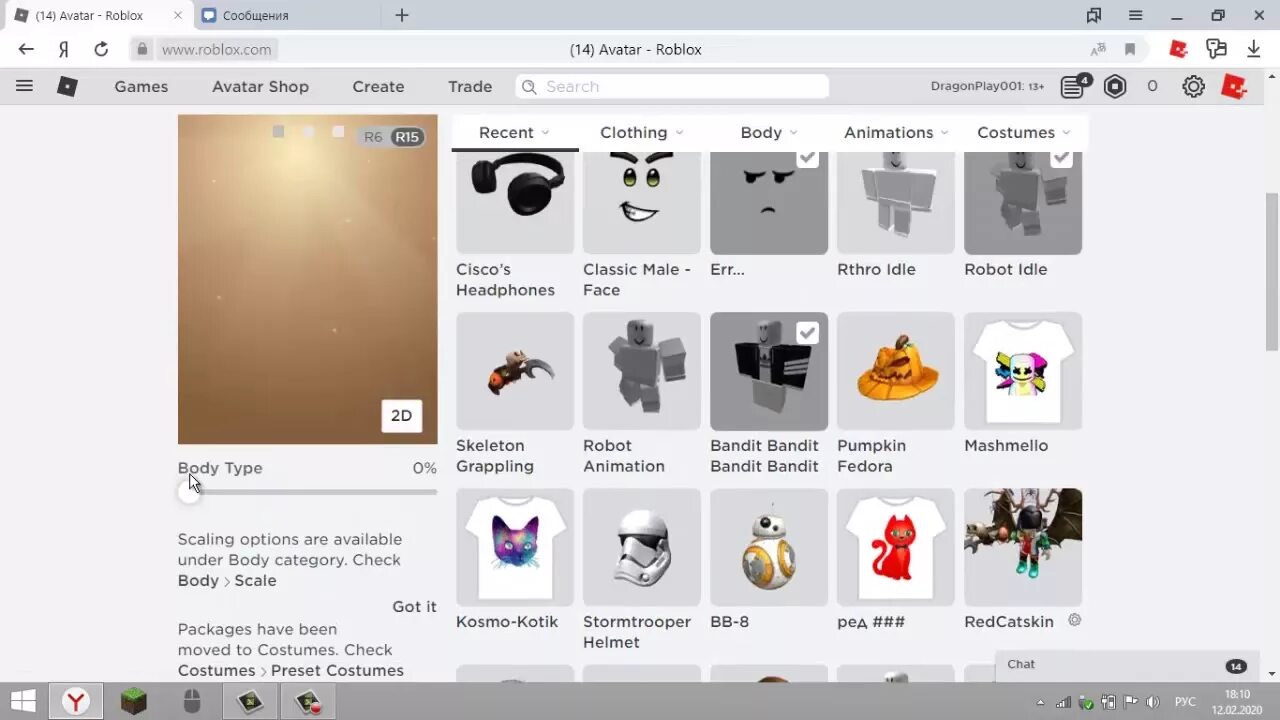Expand the Recent dropdown tab
The height and width of the screenshot is (720, 1280).
point(514,132)
